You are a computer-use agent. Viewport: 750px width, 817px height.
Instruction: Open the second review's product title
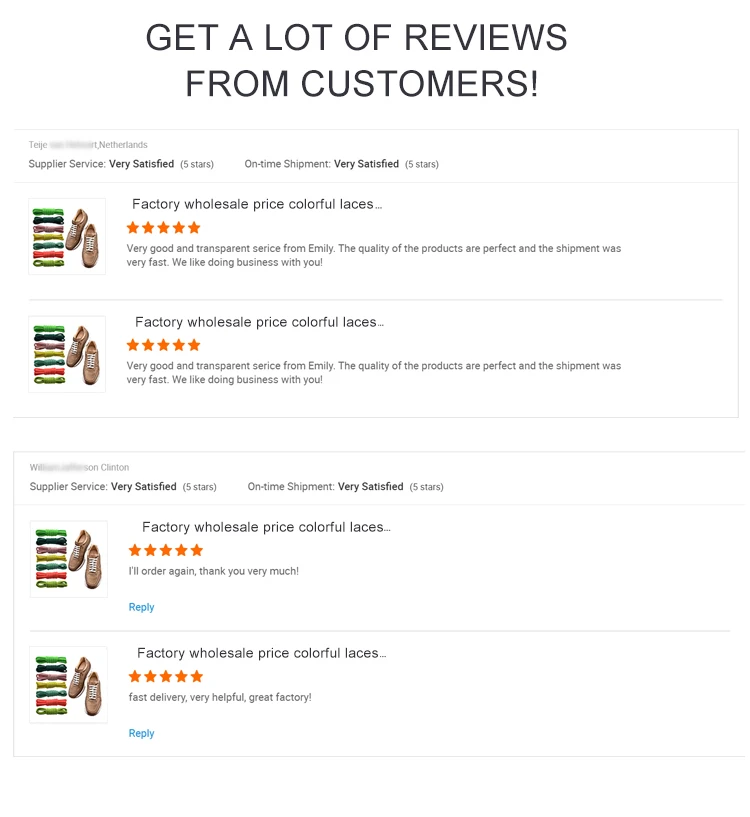259,322
